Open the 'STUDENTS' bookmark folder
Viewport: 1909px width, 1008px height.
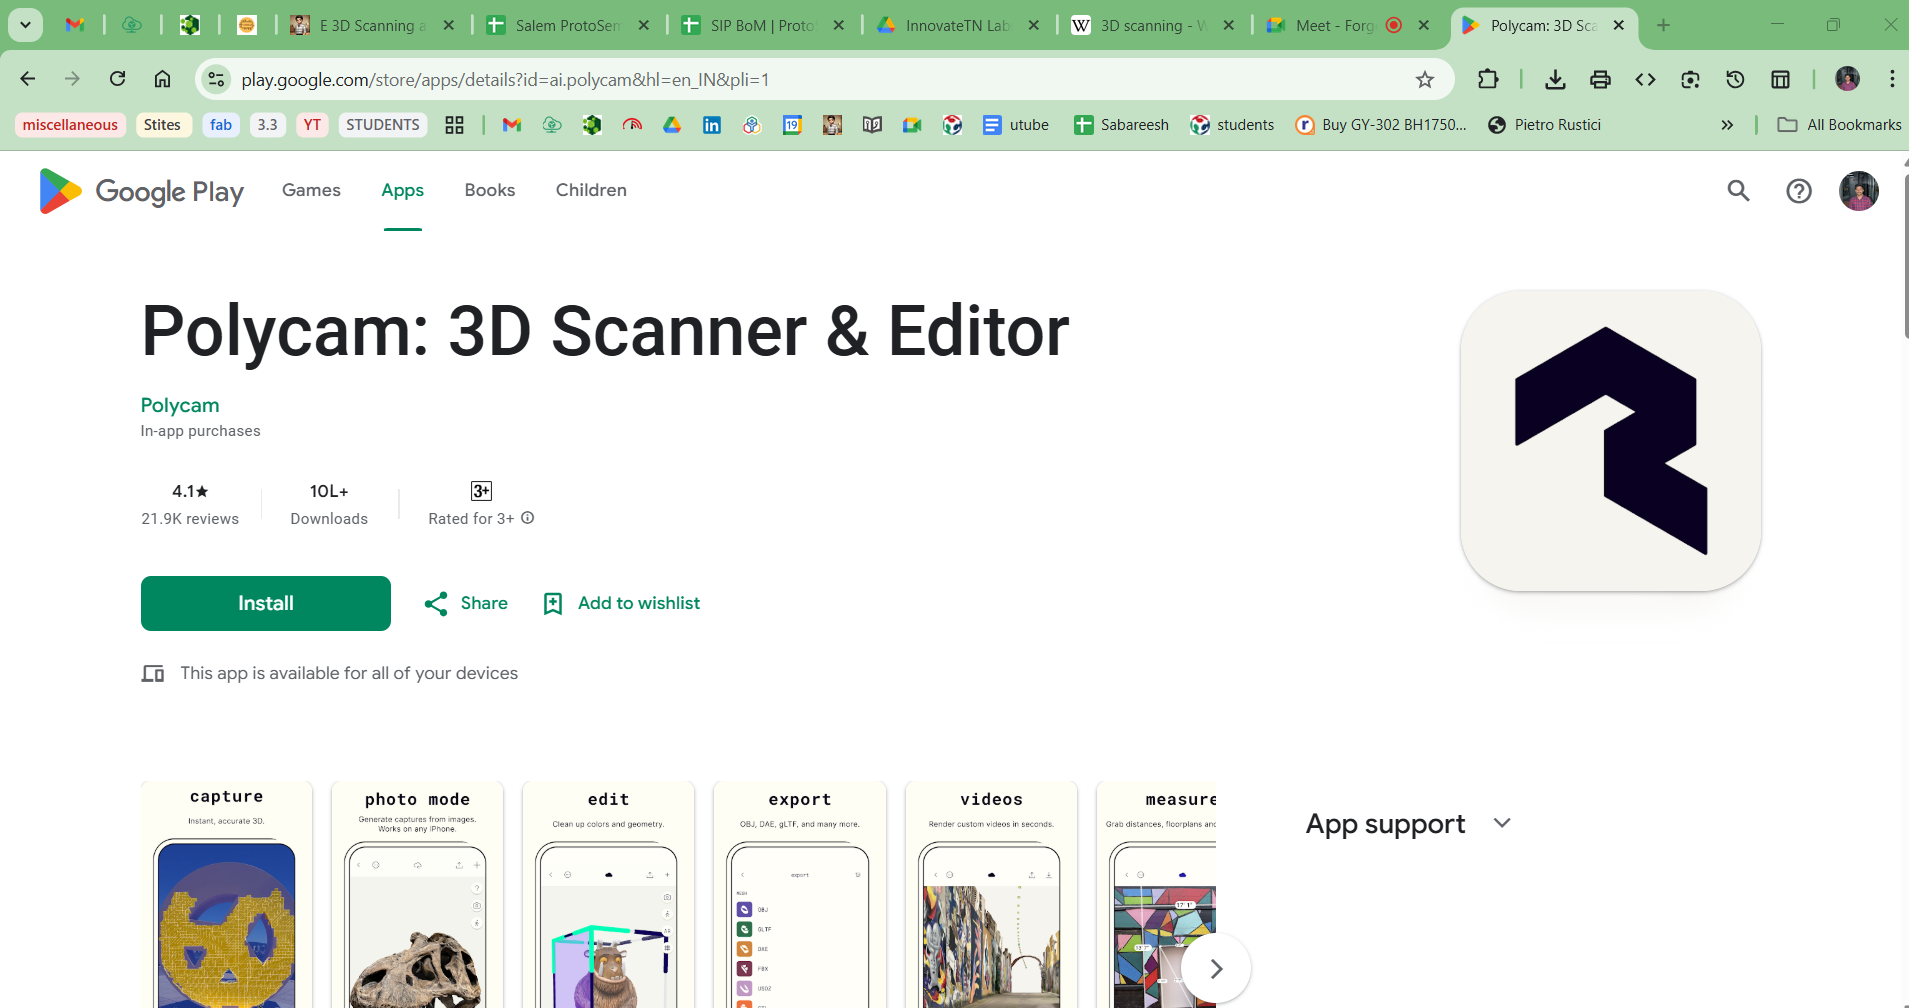[x=383, y=125]
